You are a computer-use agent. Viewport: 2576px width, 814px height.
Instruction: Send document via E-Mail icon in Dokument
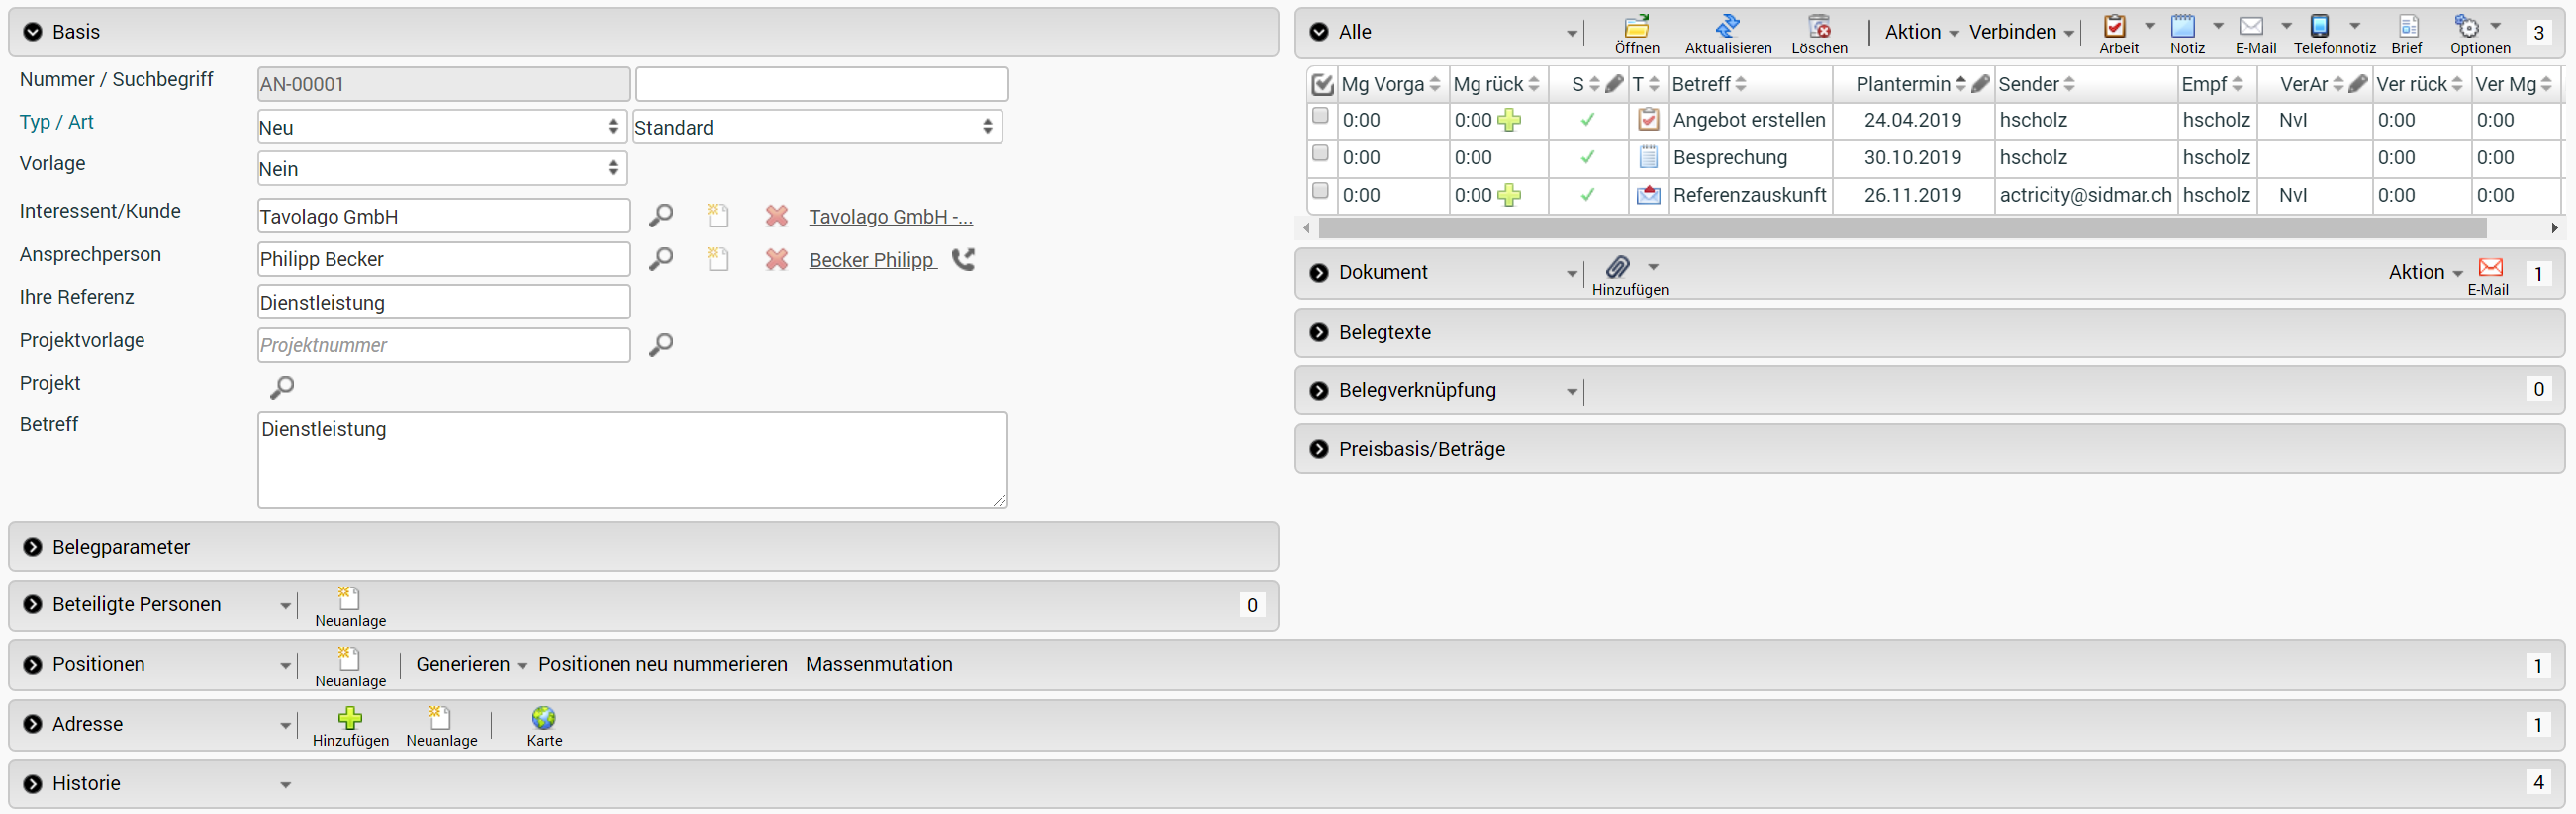coord(2490,267)
